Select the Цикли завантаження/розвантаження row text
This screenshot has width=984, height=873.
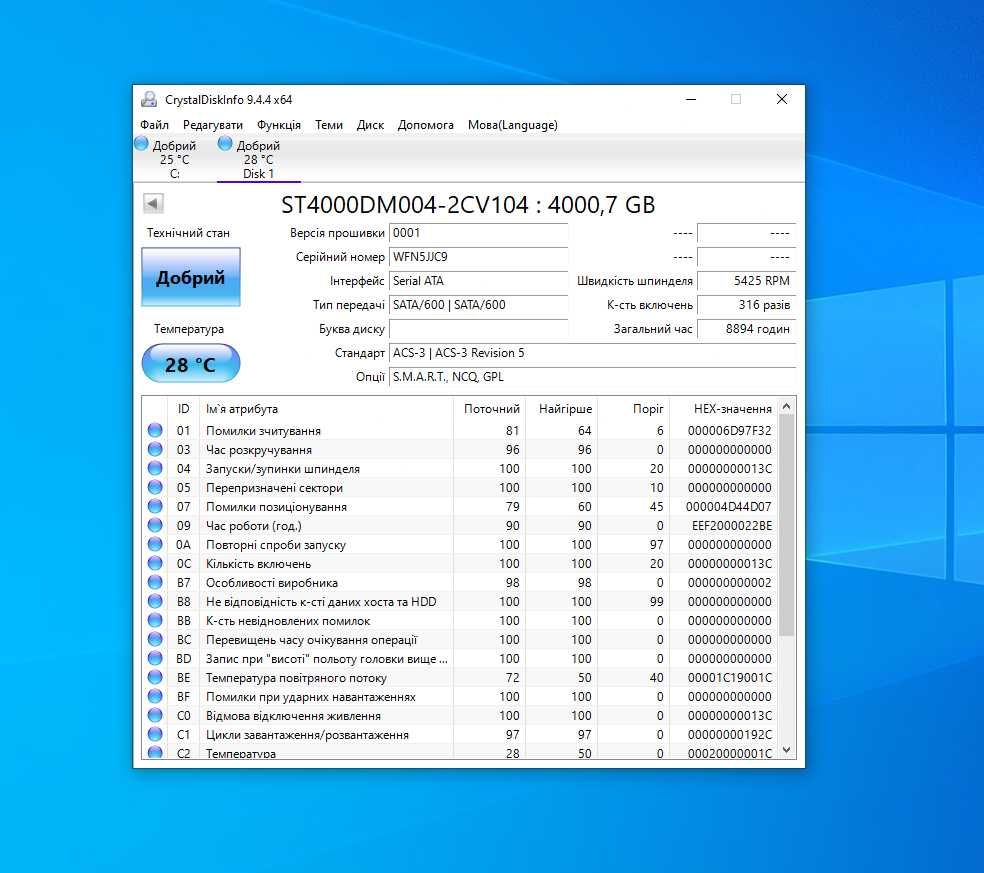pyautogui.click(x=308, y=735)
